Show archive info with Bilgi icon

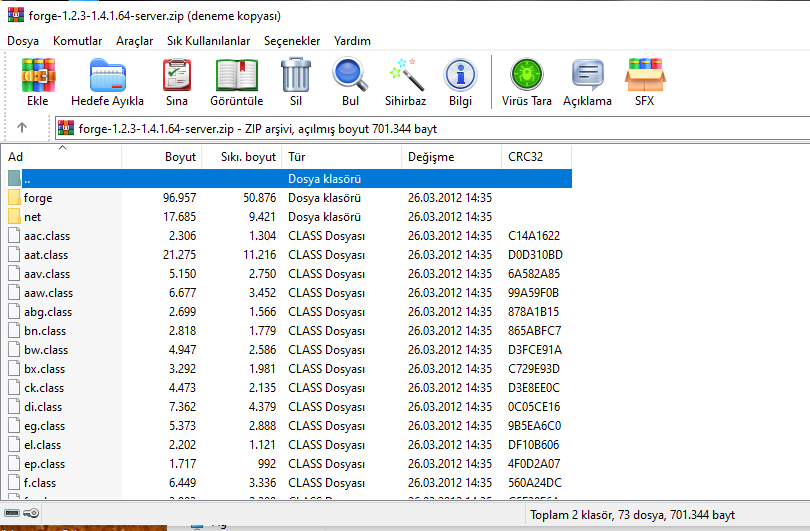460,75
